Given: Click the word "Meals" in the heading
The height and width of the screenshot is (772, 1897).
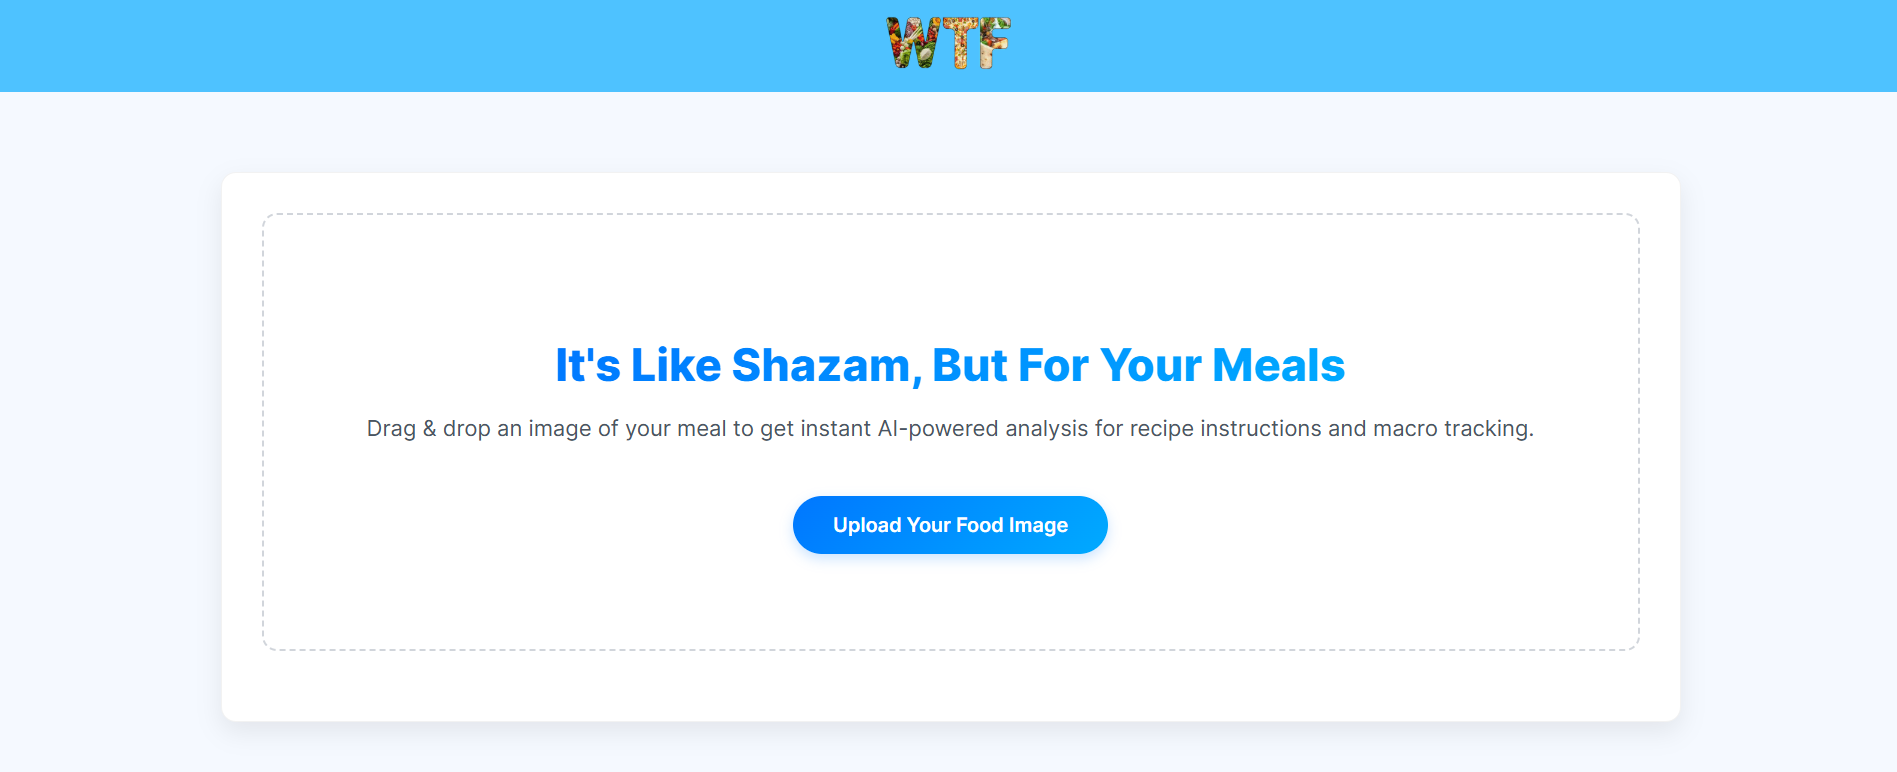Looking at the screenshot, I should (1278, 365).
